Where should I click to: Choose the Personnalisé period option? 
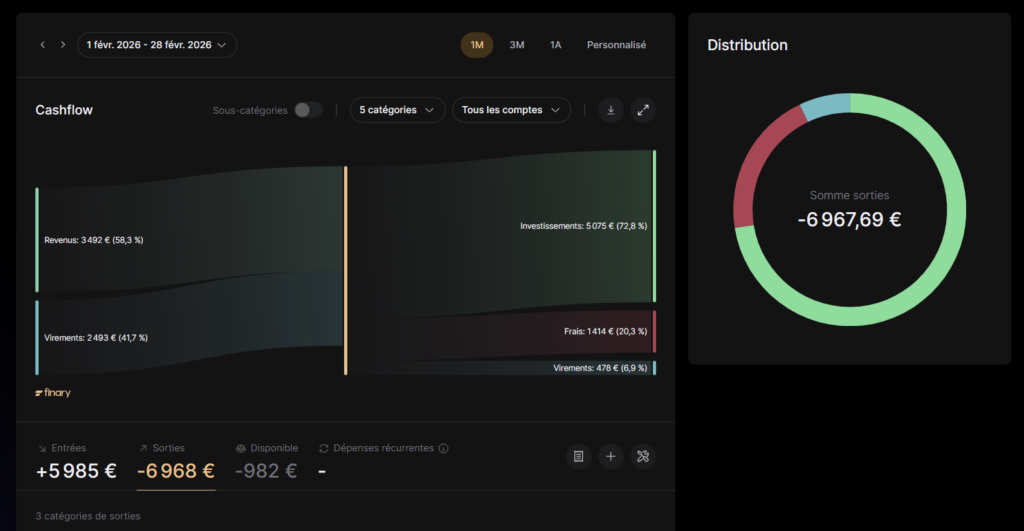click(x=616, y=45)
